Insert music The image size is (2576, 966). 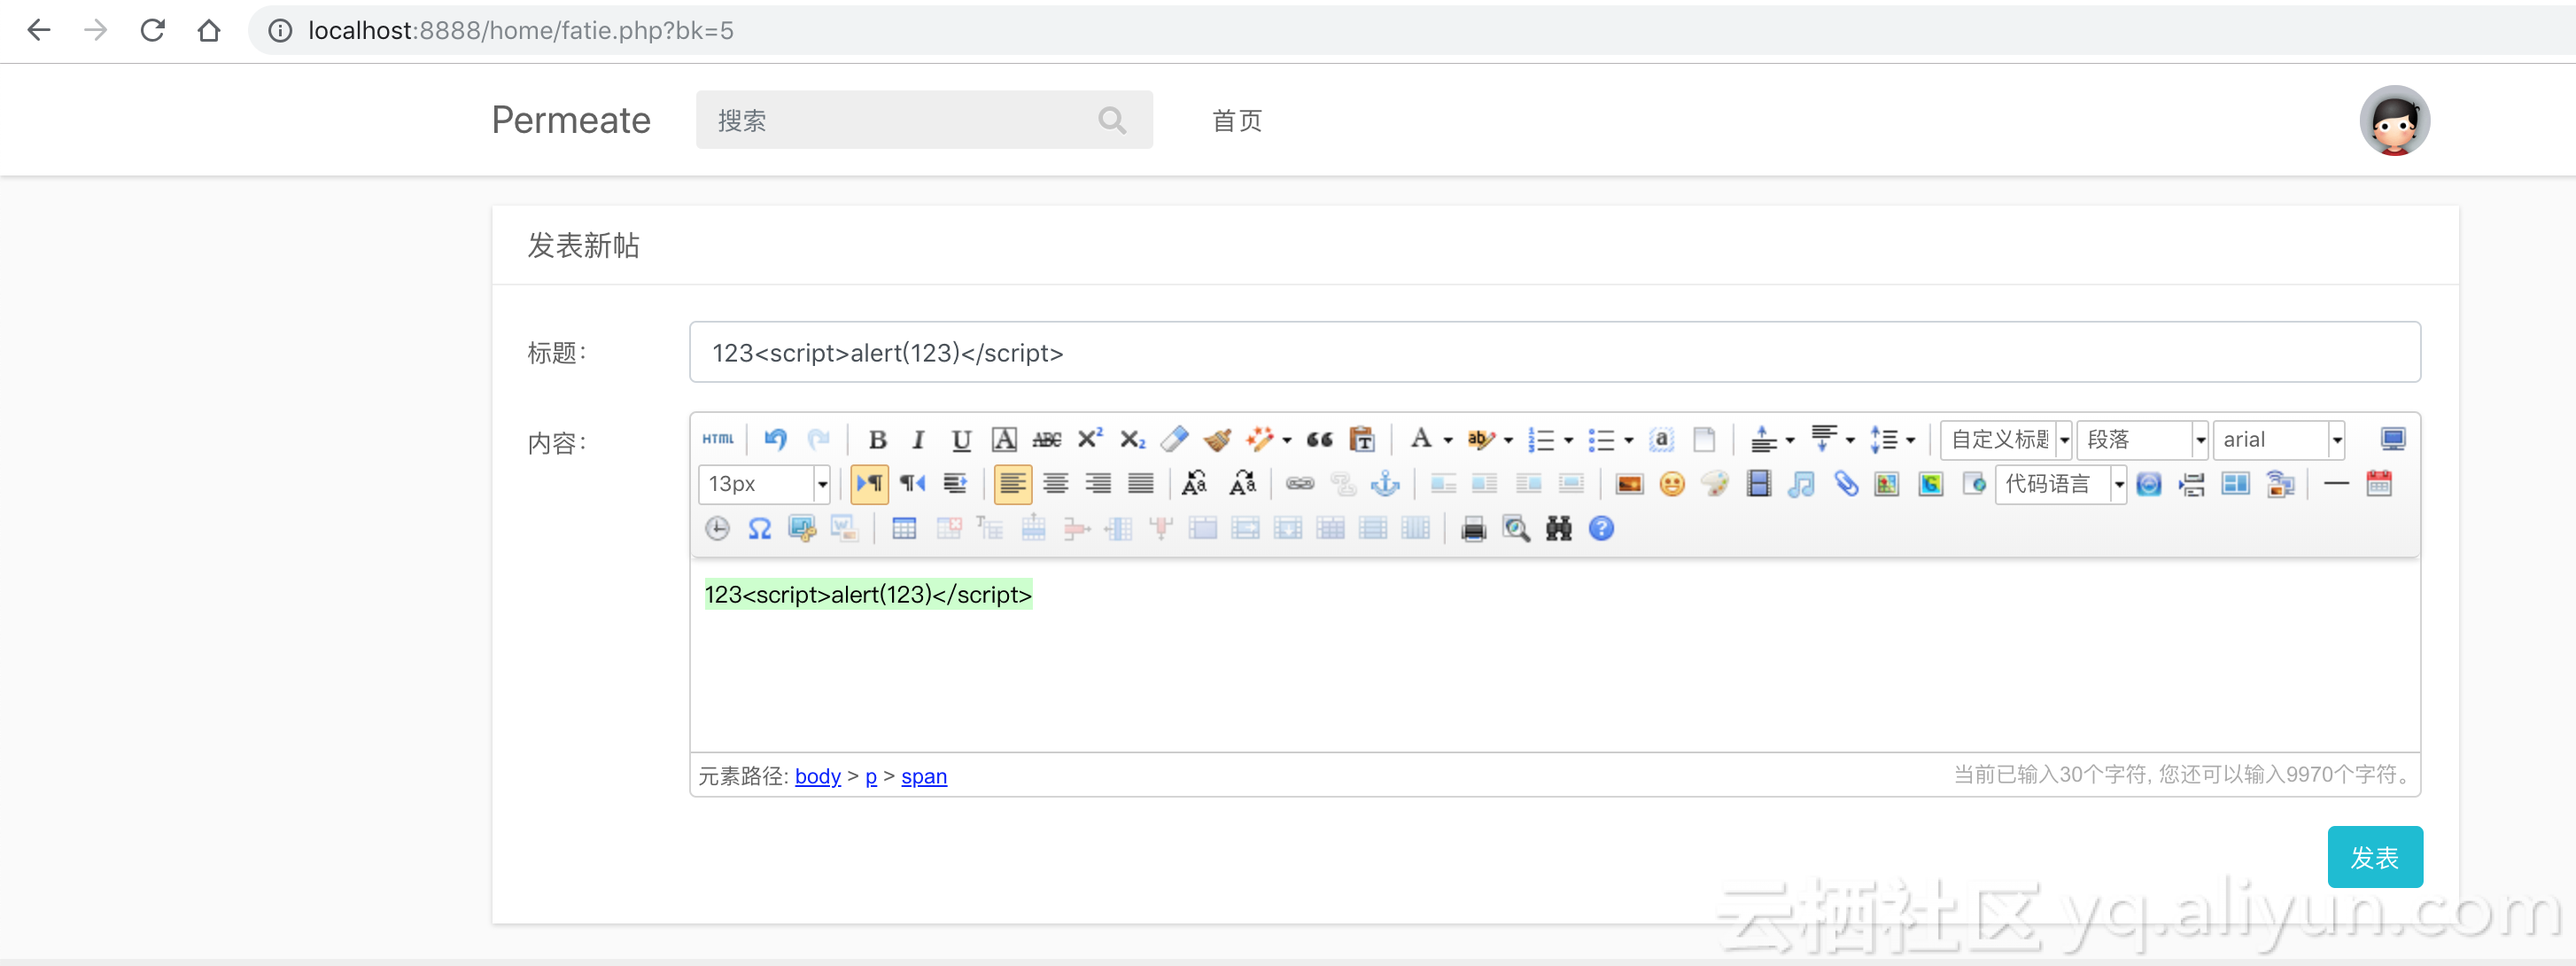click(1801, 484)
